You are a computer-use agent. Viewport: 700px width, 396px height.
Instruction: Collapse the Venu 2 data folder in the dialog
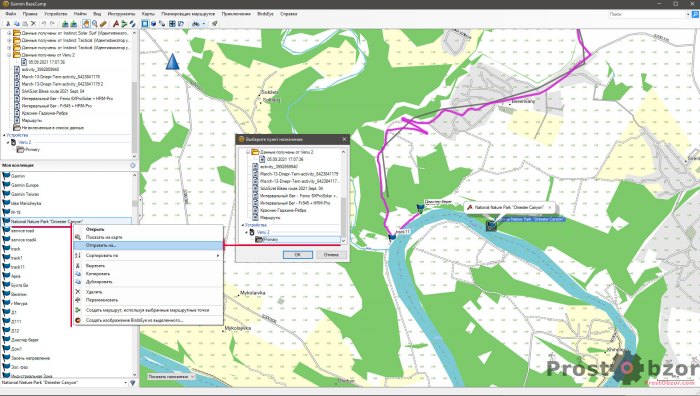(x=247, y=152)
